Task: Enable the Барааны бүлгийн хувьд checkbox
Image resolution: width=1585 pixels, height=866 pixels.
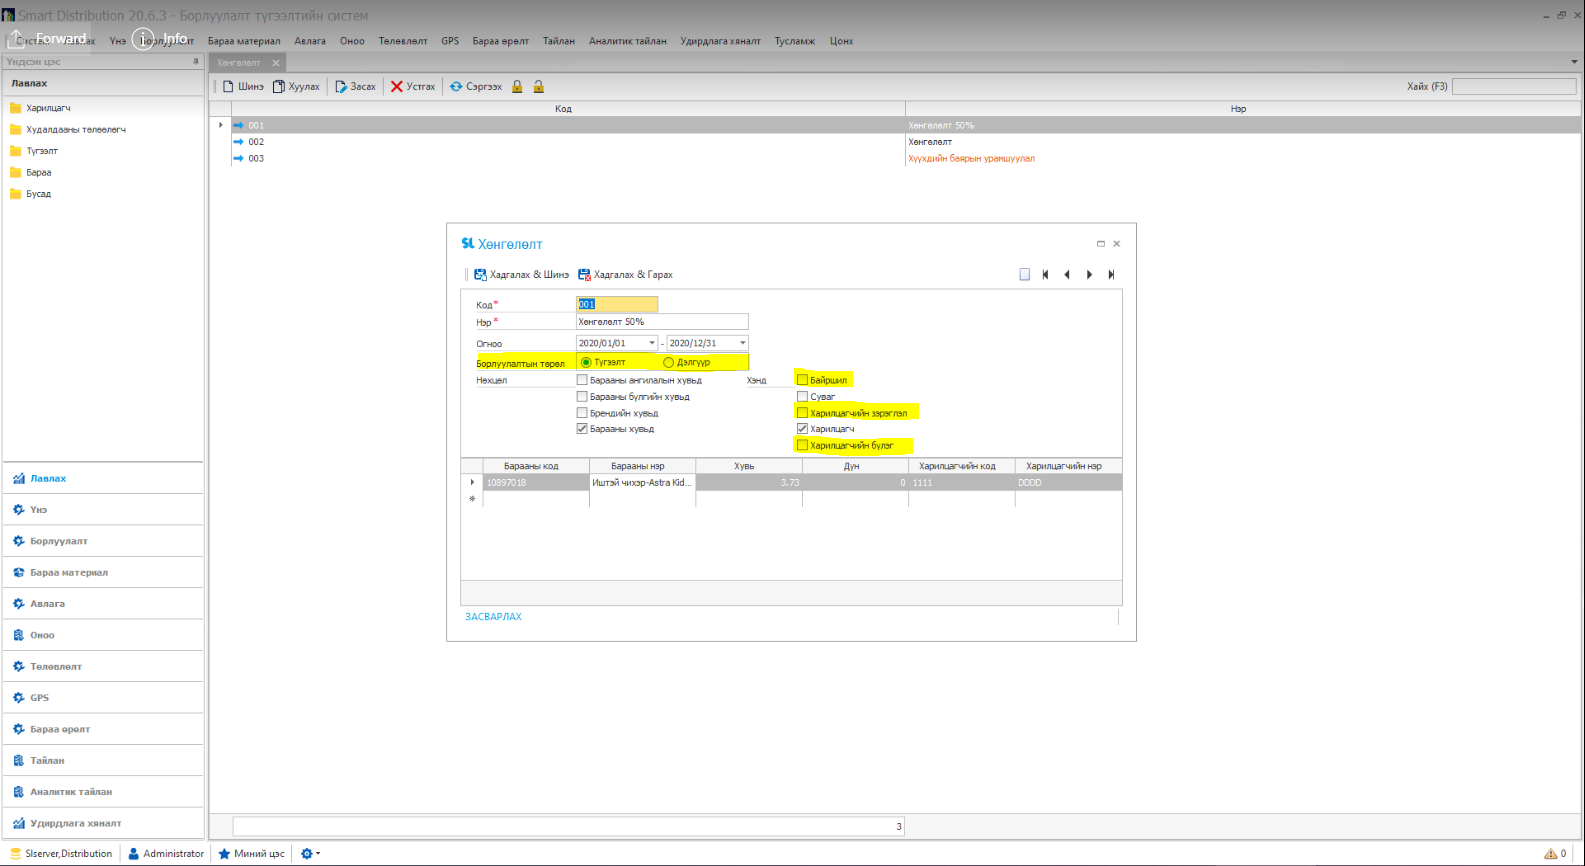Action: pyautogui.click(x=582, y=397)
